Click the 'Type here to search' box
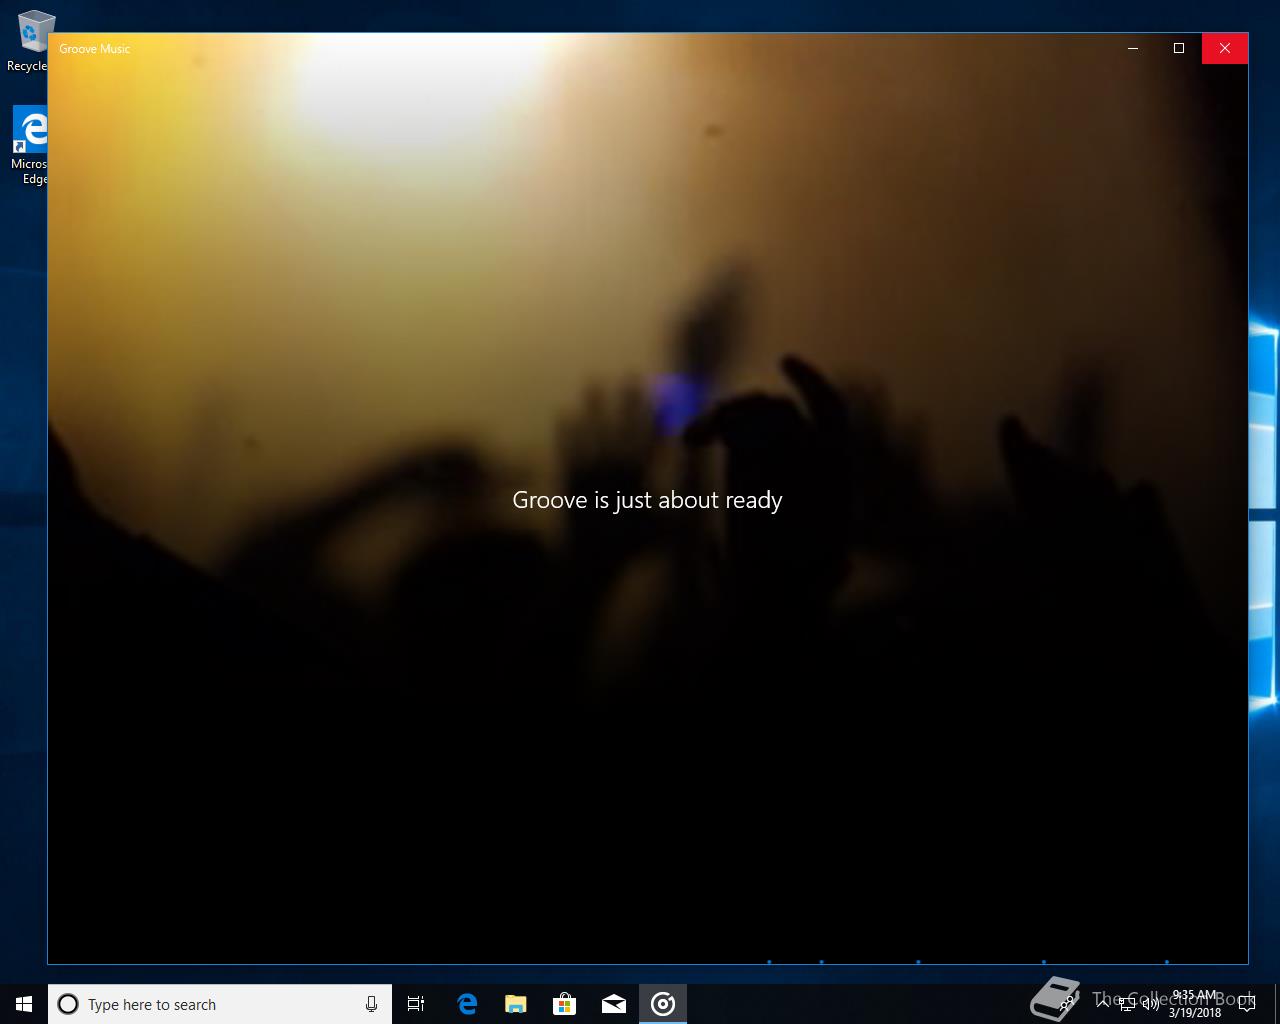Image resolution: width=1280 pixels, height=1024 pixels. tap(220, 1004)
